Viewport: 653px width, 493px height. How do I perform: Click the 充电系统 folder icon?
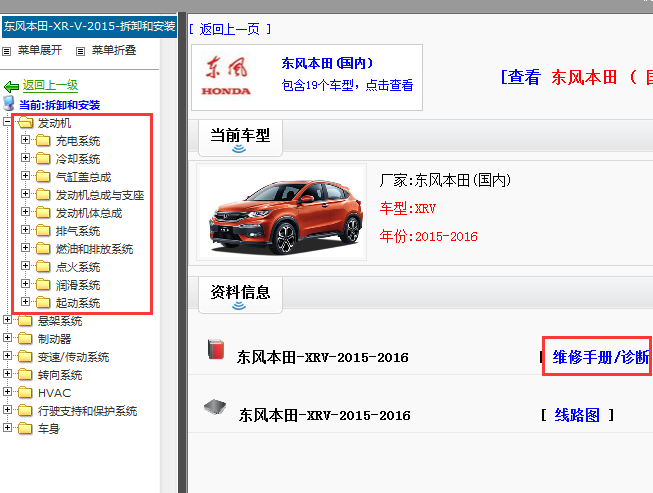pos(43,140)
